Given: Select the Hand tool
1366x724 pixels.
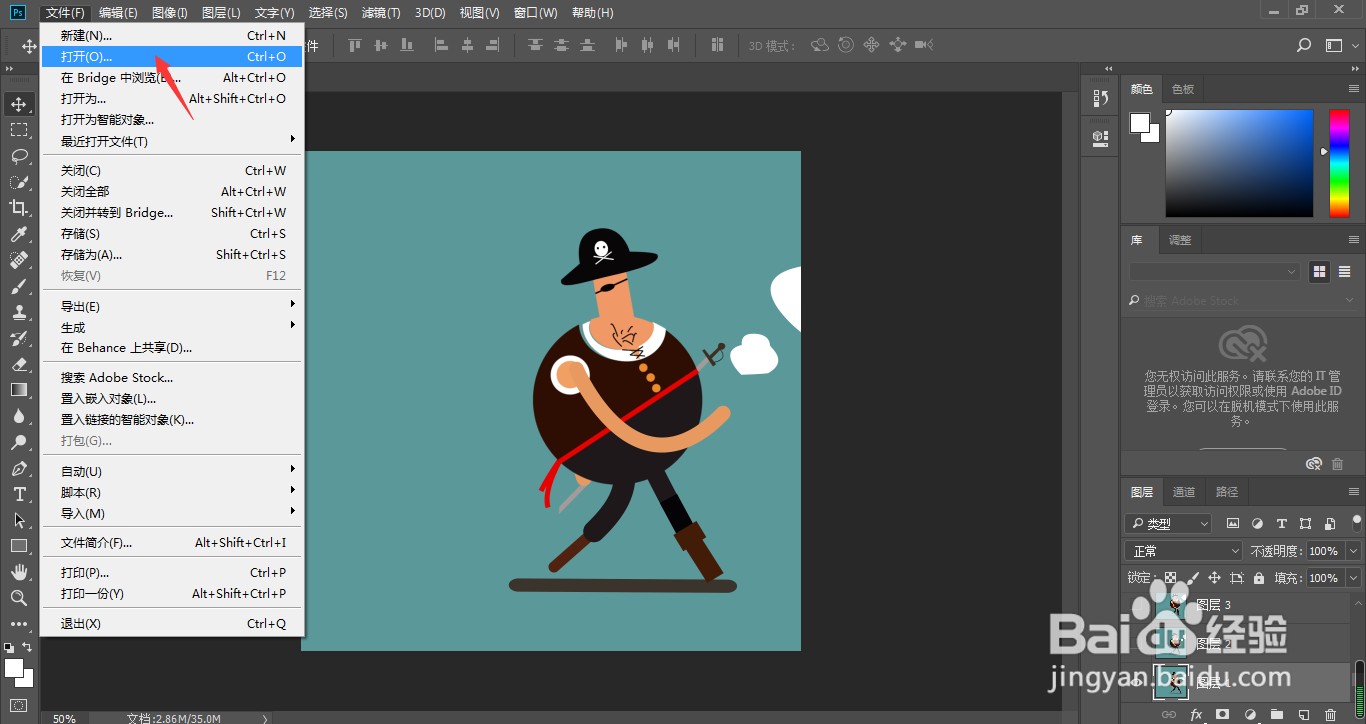Looking at the screenshot, I should [19, 572].
